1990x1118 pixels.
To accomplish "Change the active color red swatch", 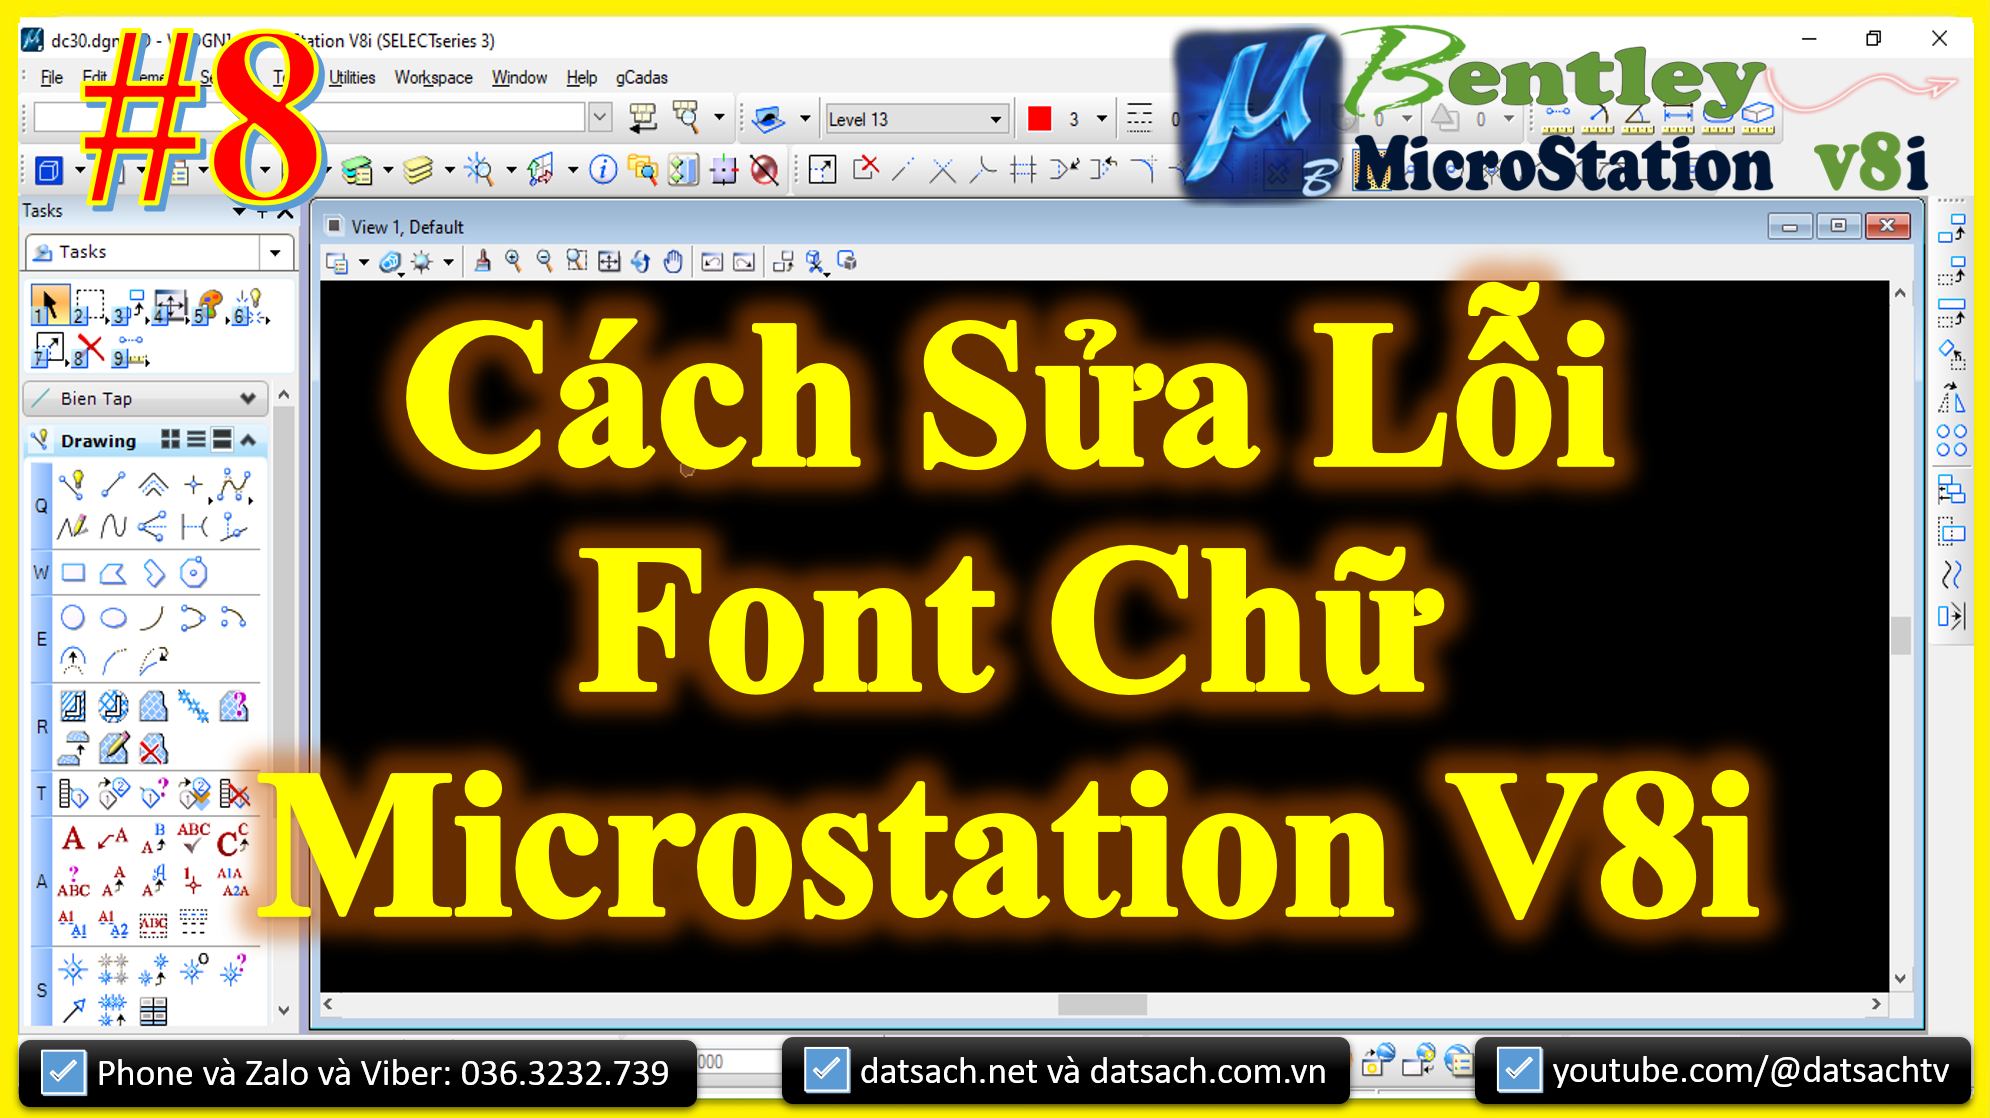I will pos(1041,117).
